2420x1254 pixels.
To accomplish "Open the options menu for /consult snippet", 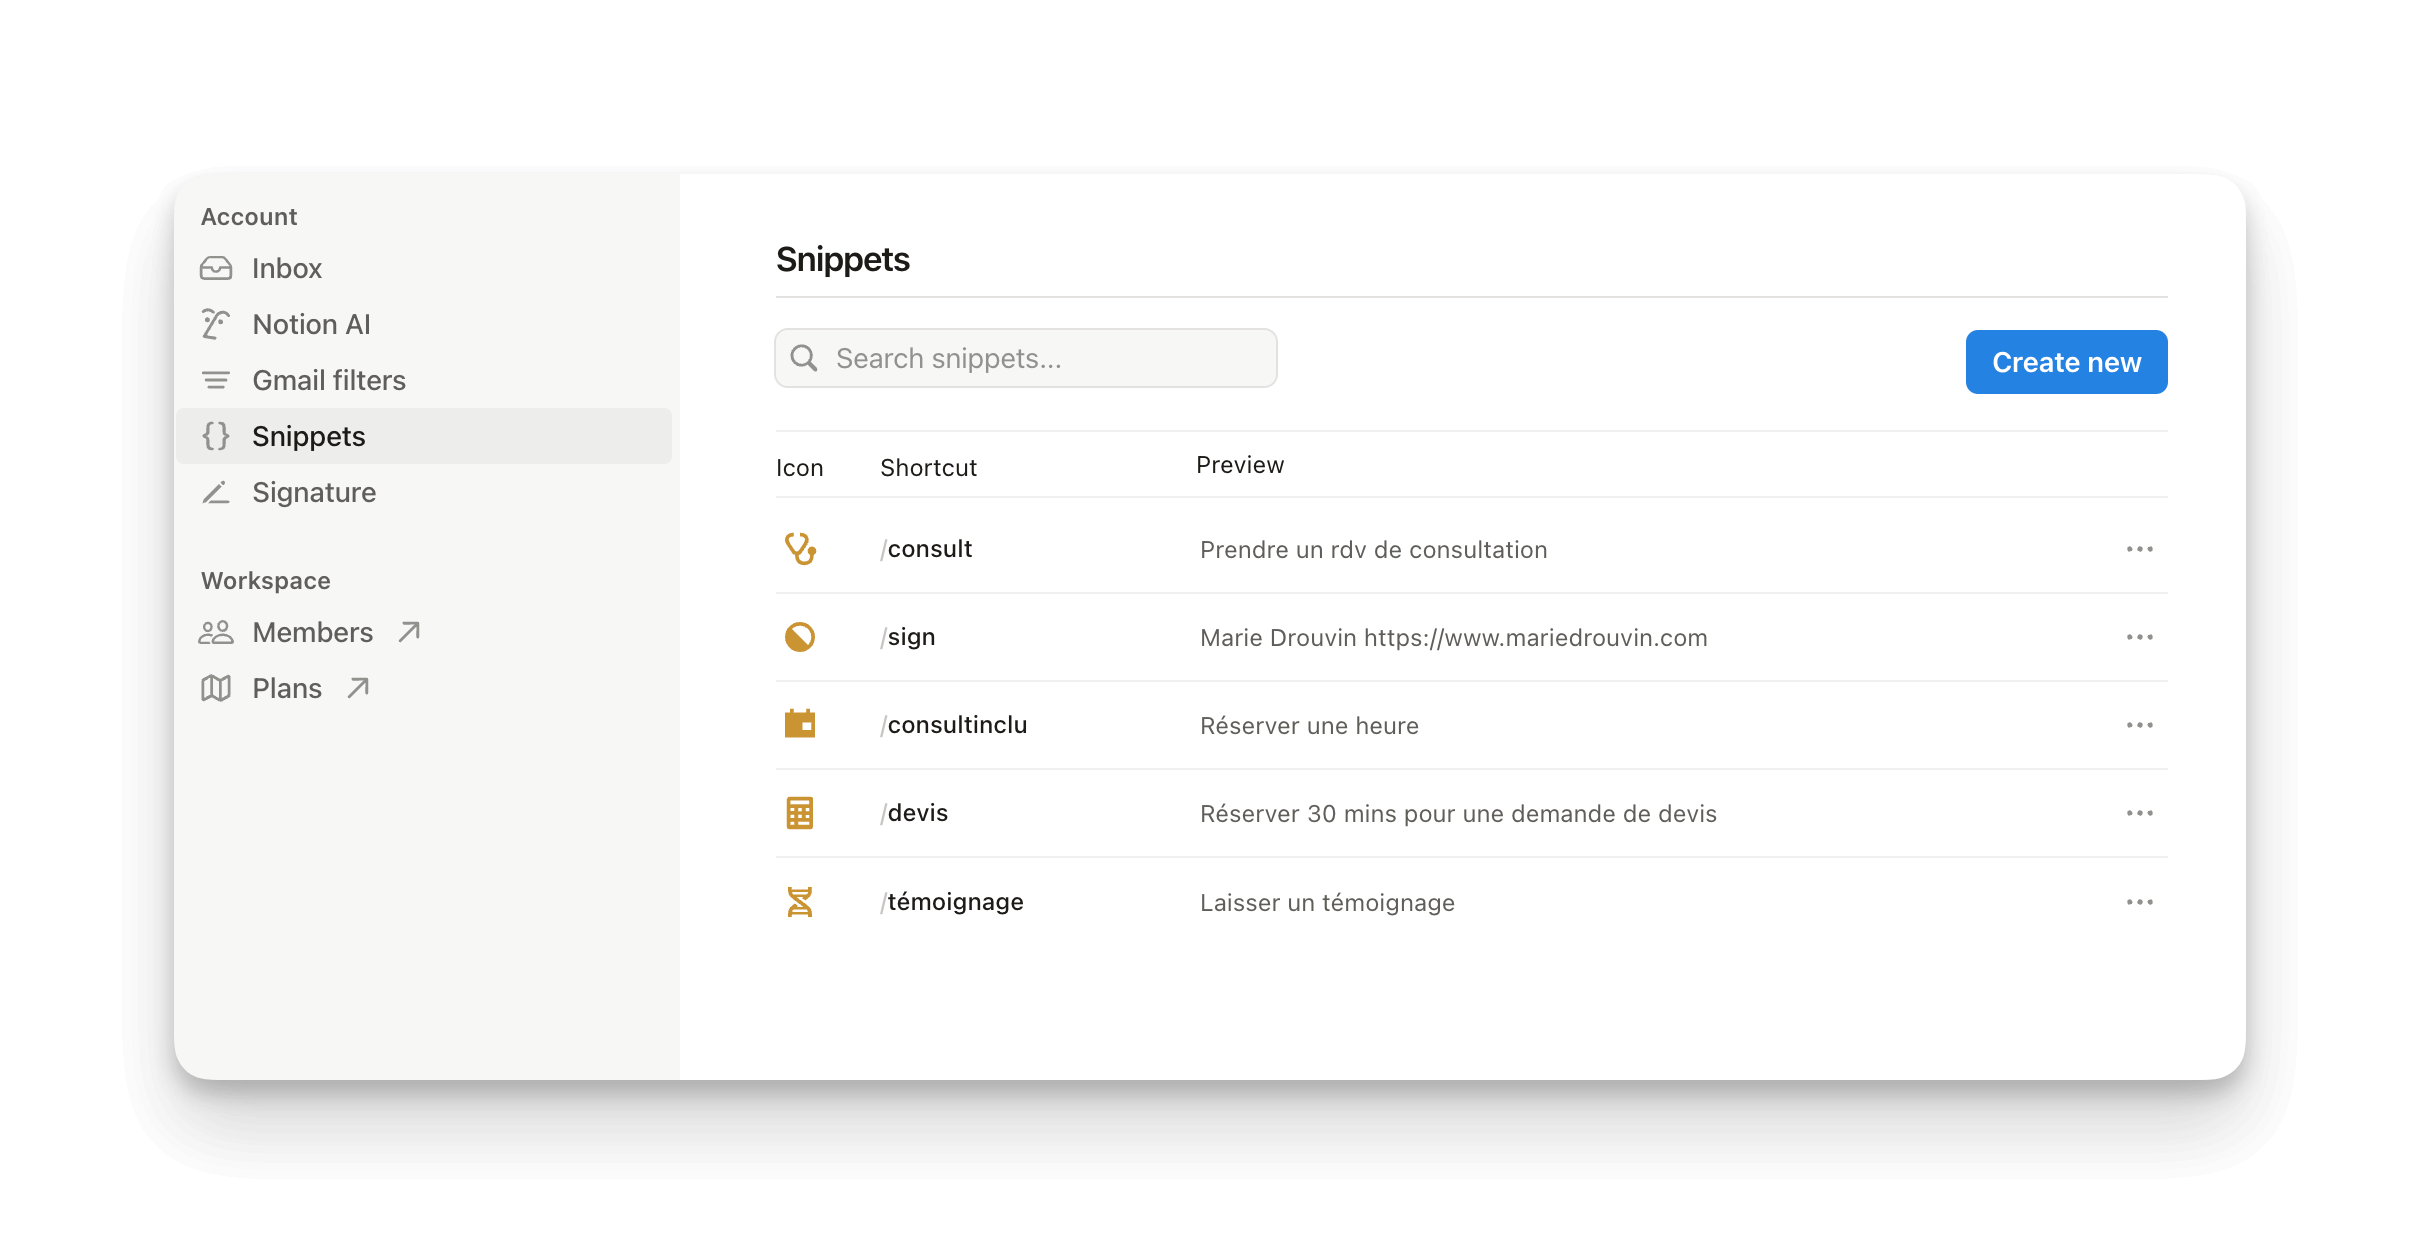I will [2139, 548].
